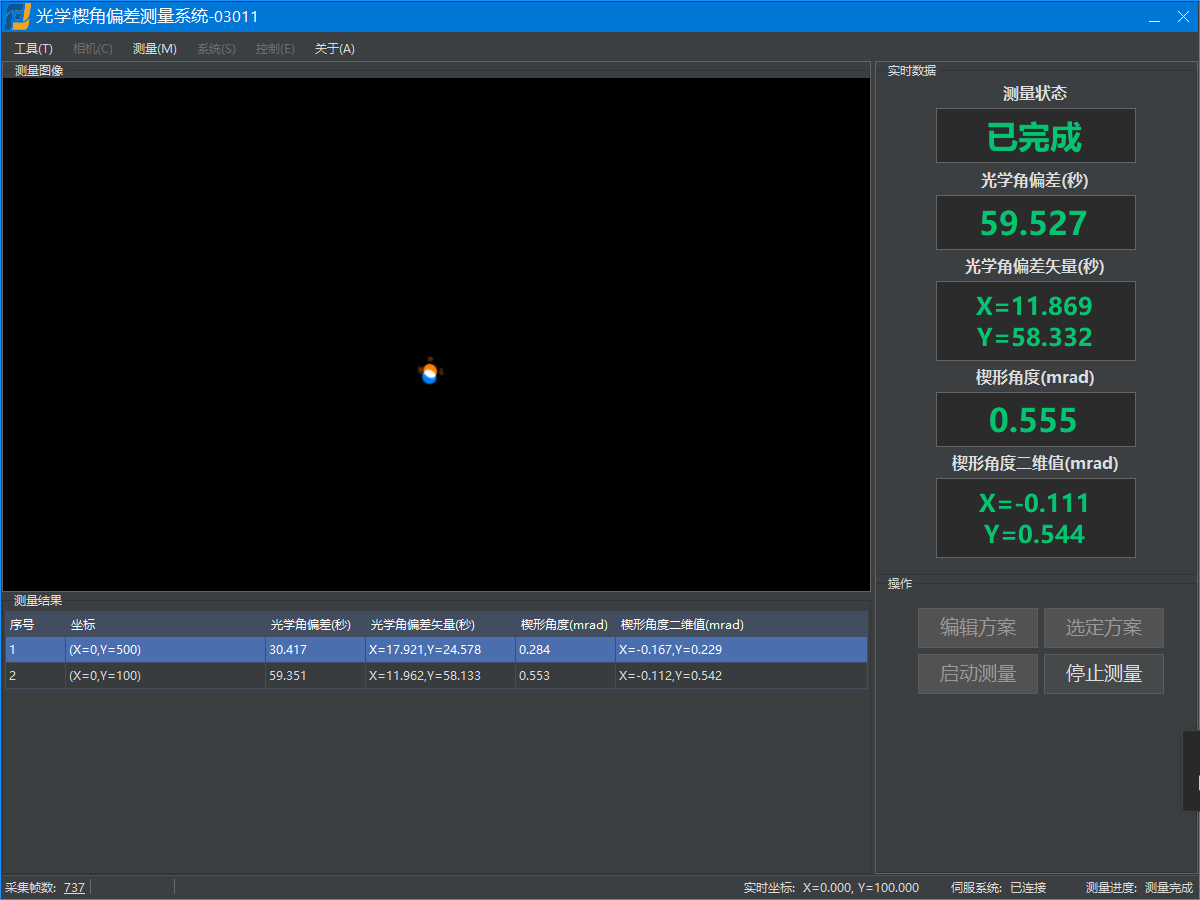The image size is (1200, 900).
Task: Open the 系统(S) menu
Action: click(x=216, y=49)
